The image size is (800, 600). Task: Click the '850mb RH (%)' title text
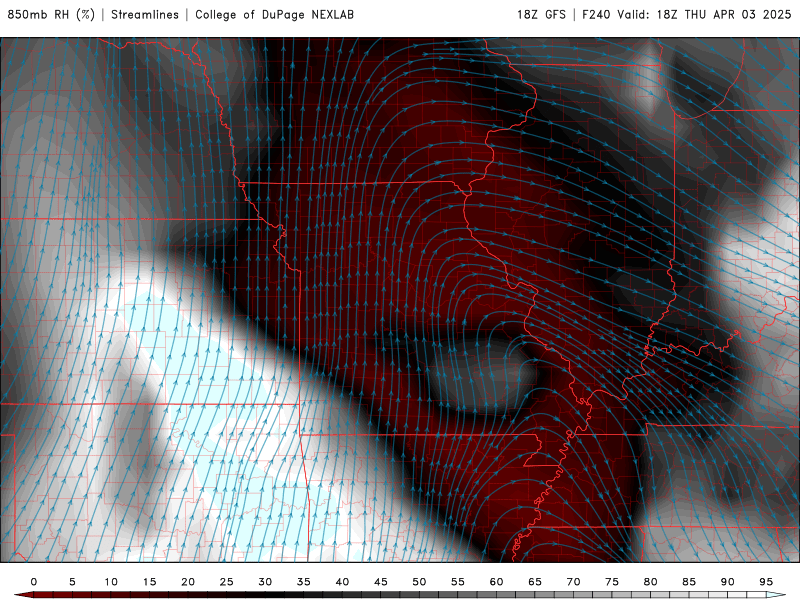click(51, 15)
